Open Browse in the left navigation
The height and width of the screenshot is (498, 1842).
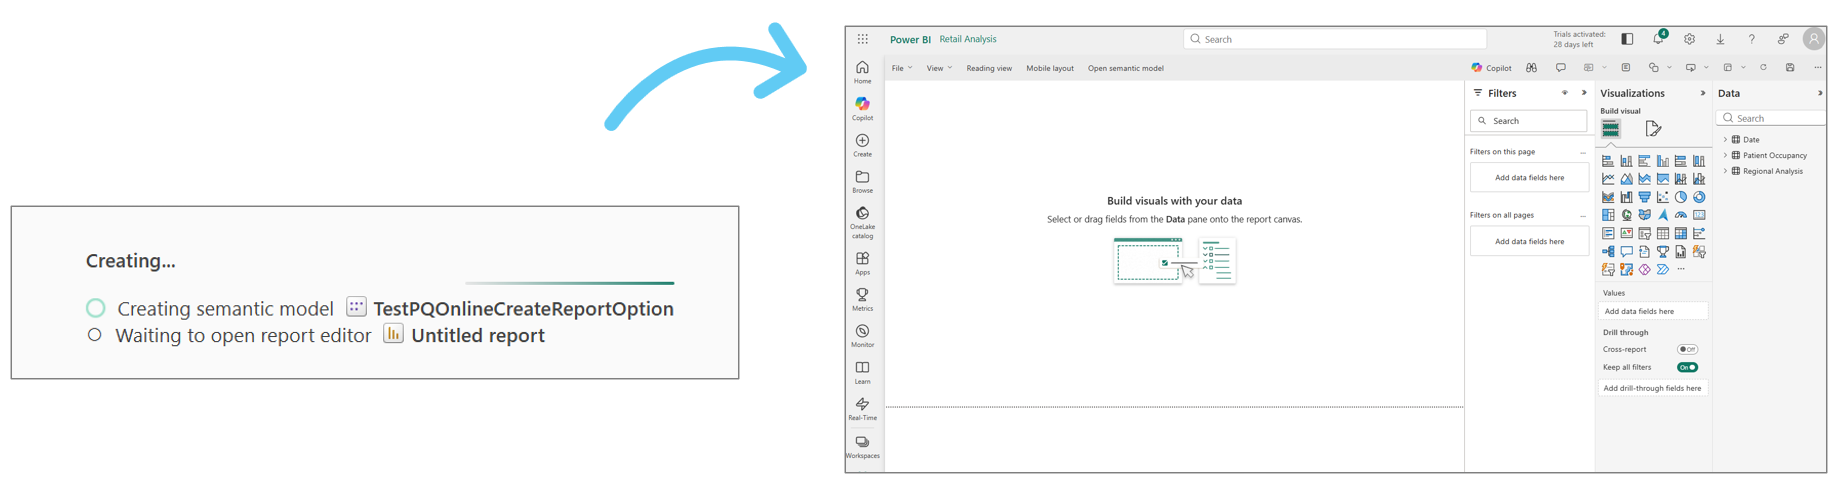tap(862, 181)
